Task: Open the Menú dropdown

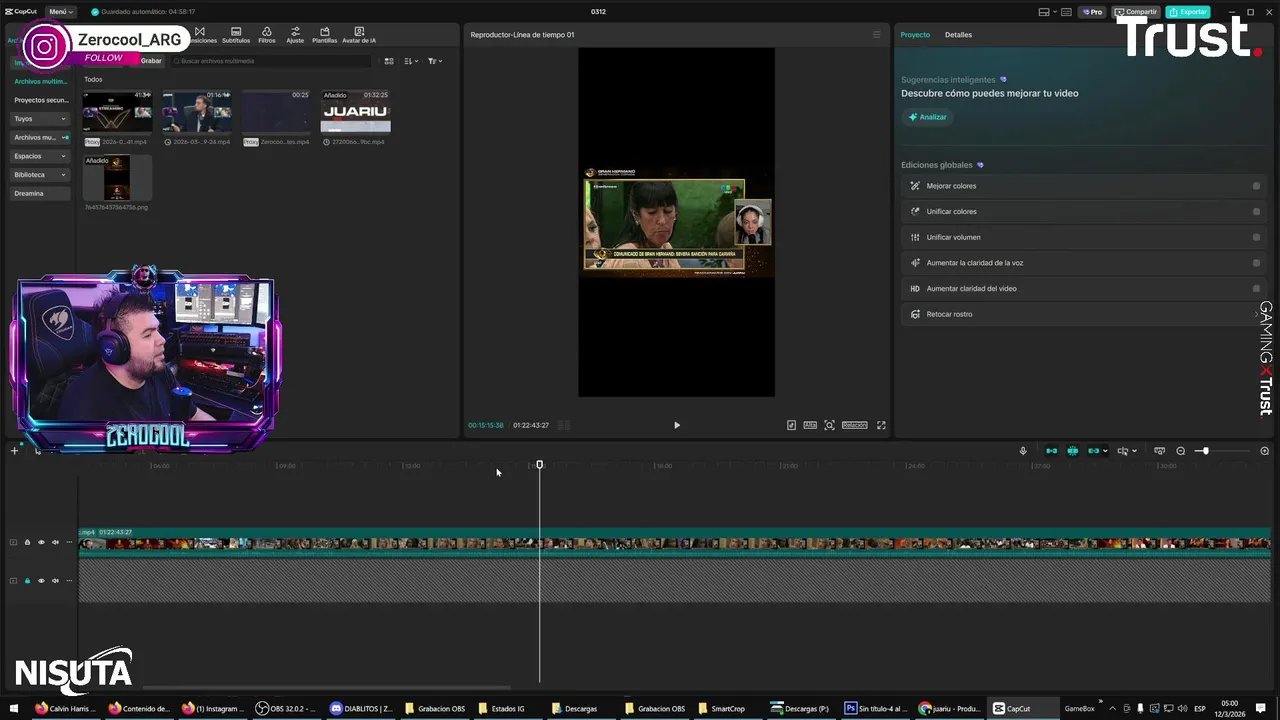Action: click(x=61, y=12)
